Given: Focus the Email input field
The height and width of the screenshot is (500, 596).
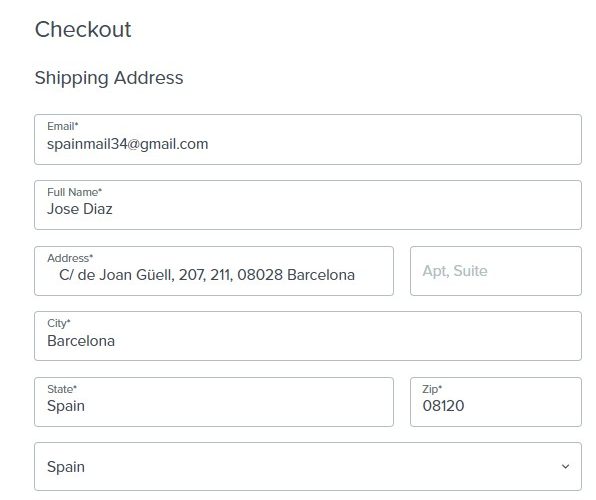Looking at the screenshot, I should click(308, 140).
